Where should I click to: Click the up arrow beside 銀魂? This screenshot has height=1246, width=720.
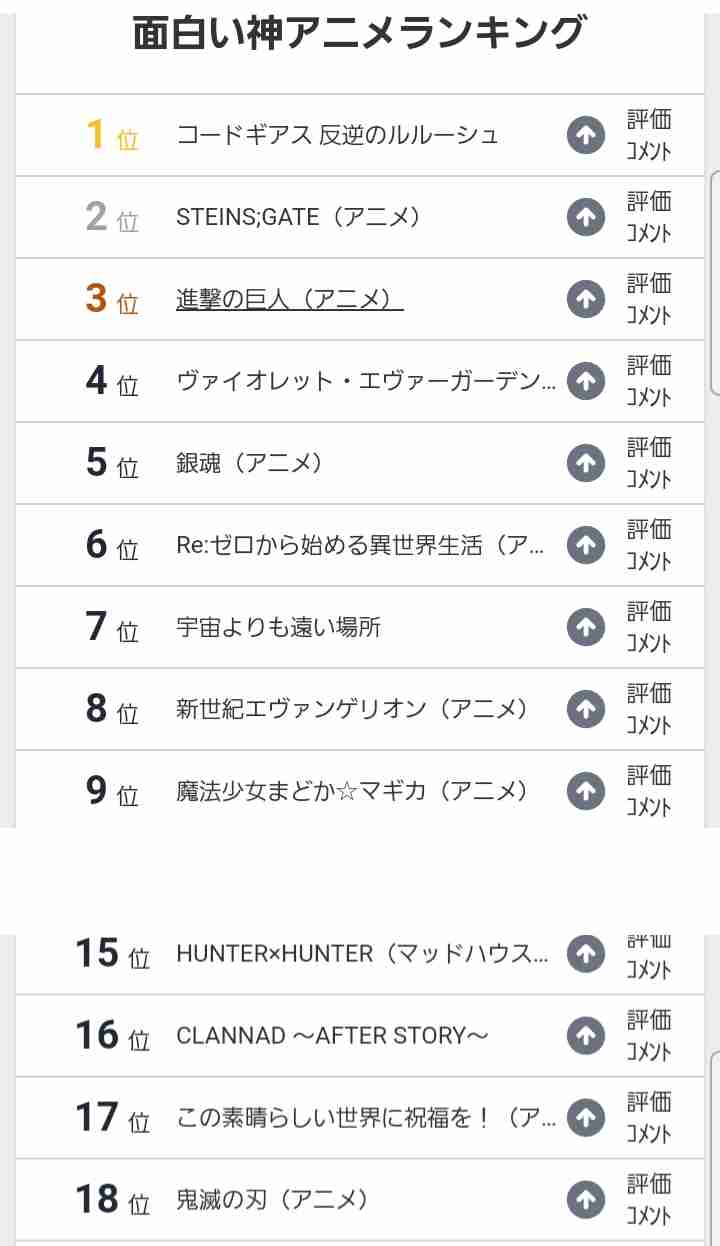click(586, 463)
